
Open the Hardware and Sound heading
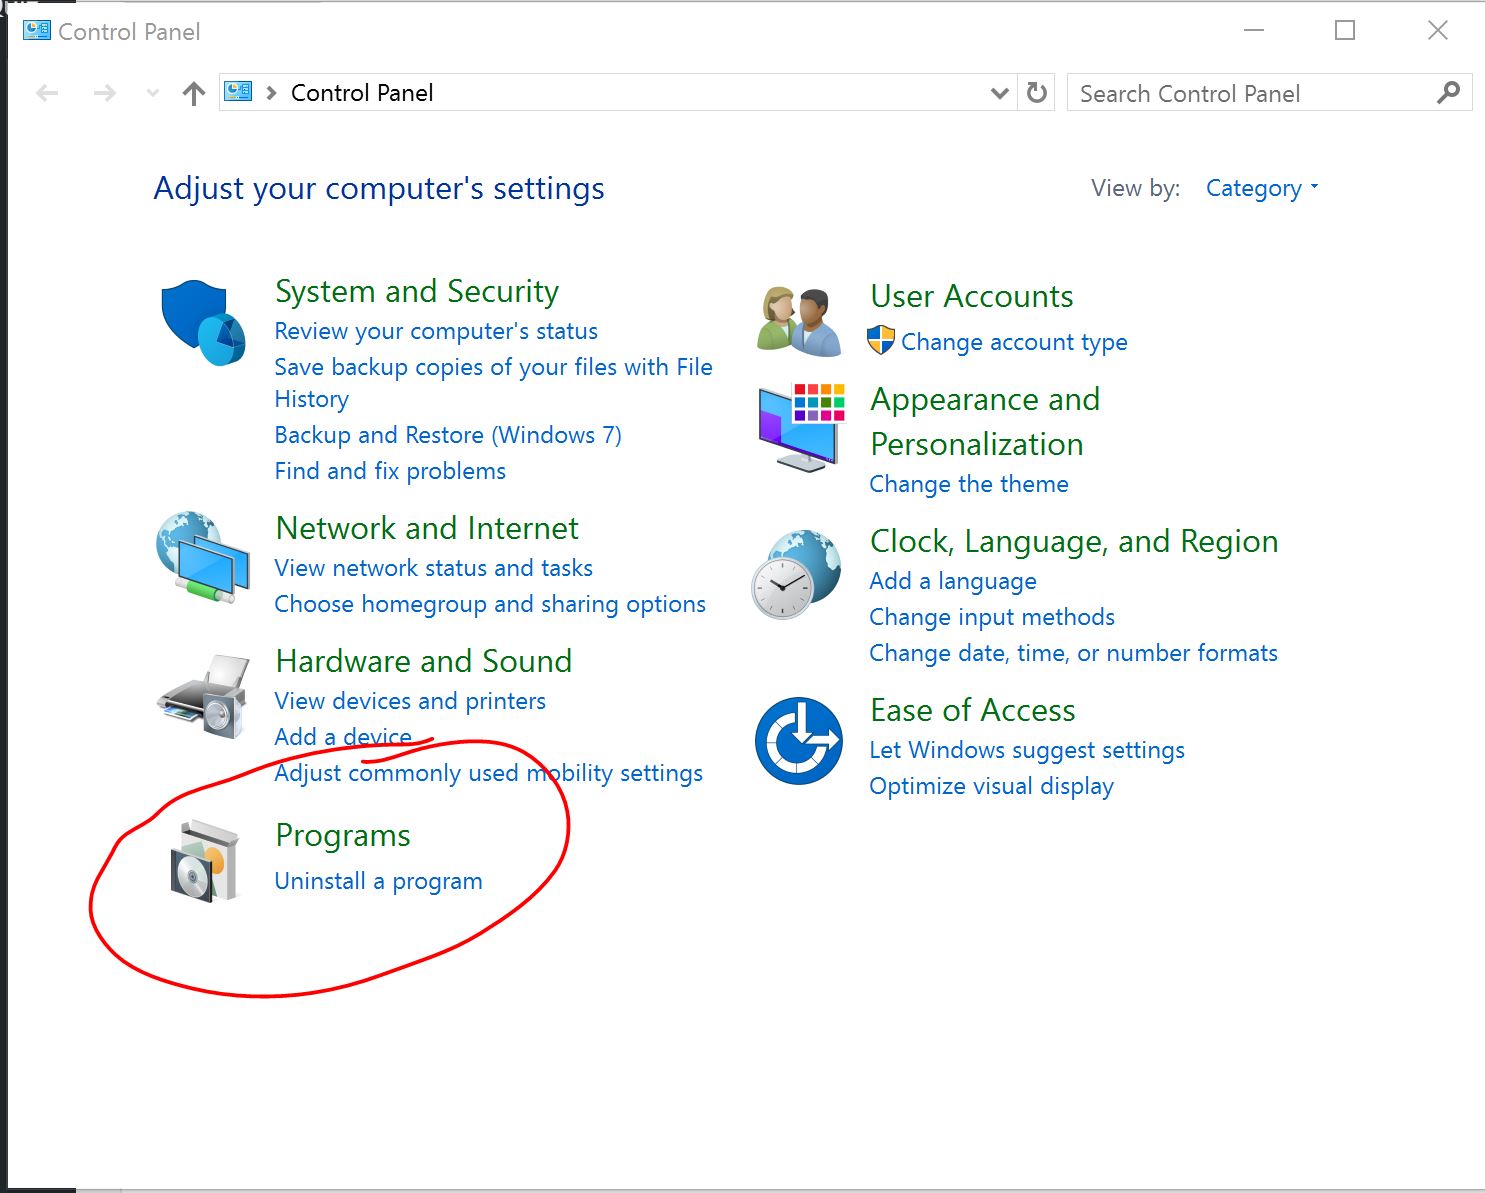pos(424,661)
